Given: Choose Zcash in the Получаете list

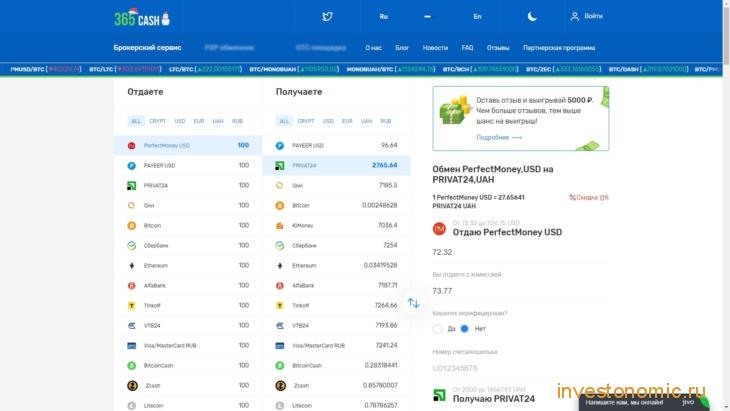Looking at the screenshot, I should pyautogui.click(x=337, y=386).
